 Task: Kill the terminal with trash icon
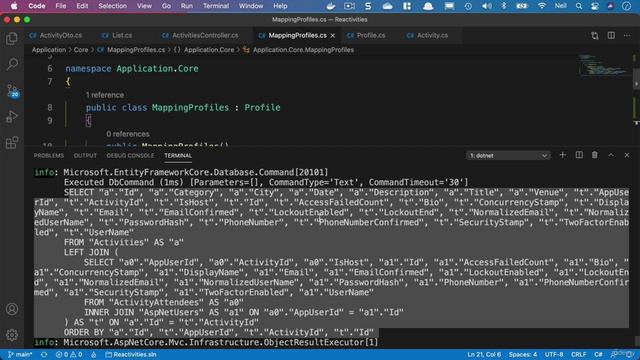point(595,155)
